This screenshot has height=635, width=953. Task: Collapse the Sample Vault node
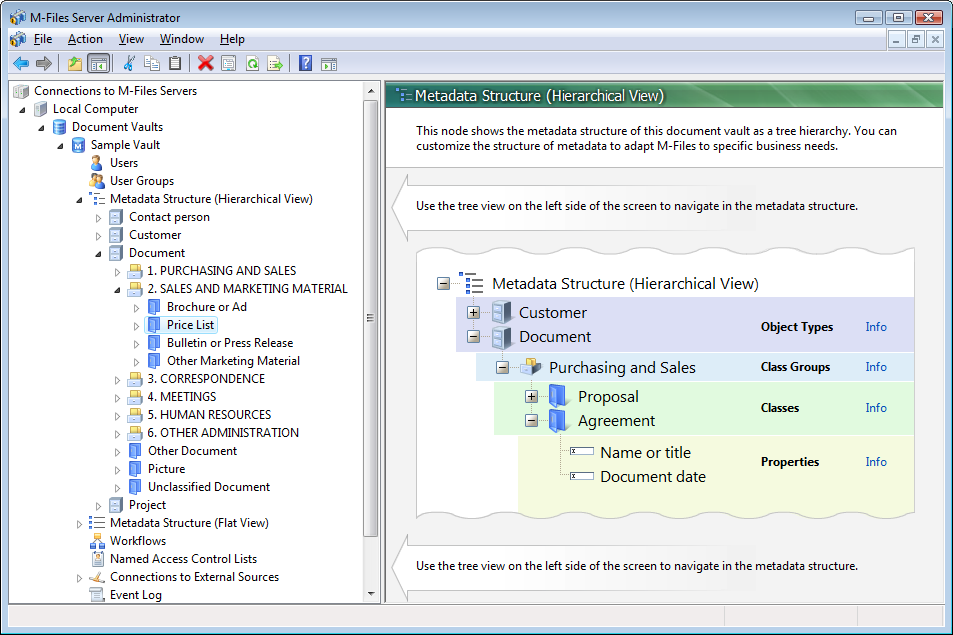[x=60, y=146]
